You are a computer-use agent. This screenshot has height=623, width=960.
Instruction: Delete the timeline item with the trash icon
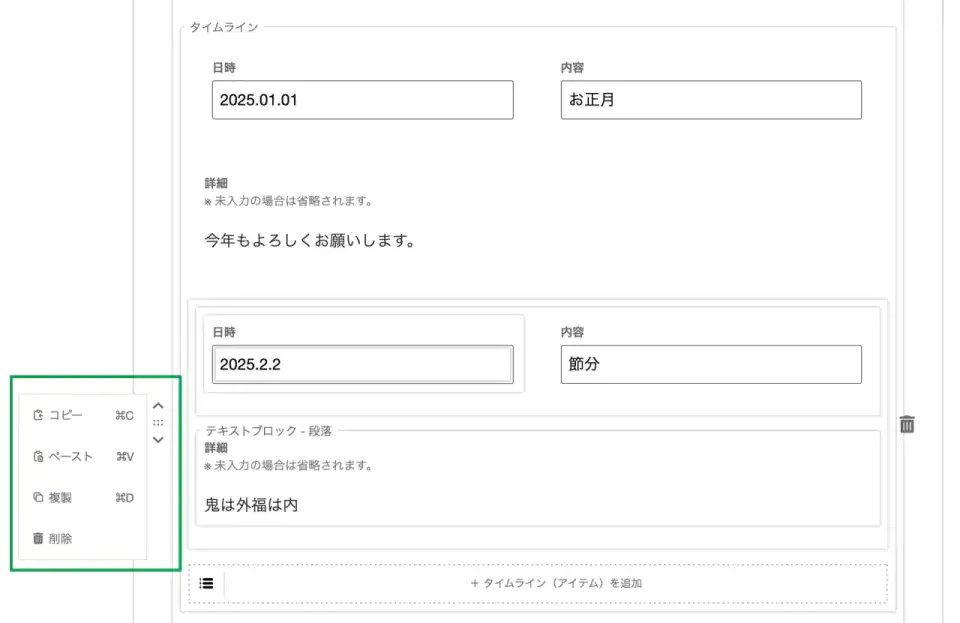pos(907,424)
